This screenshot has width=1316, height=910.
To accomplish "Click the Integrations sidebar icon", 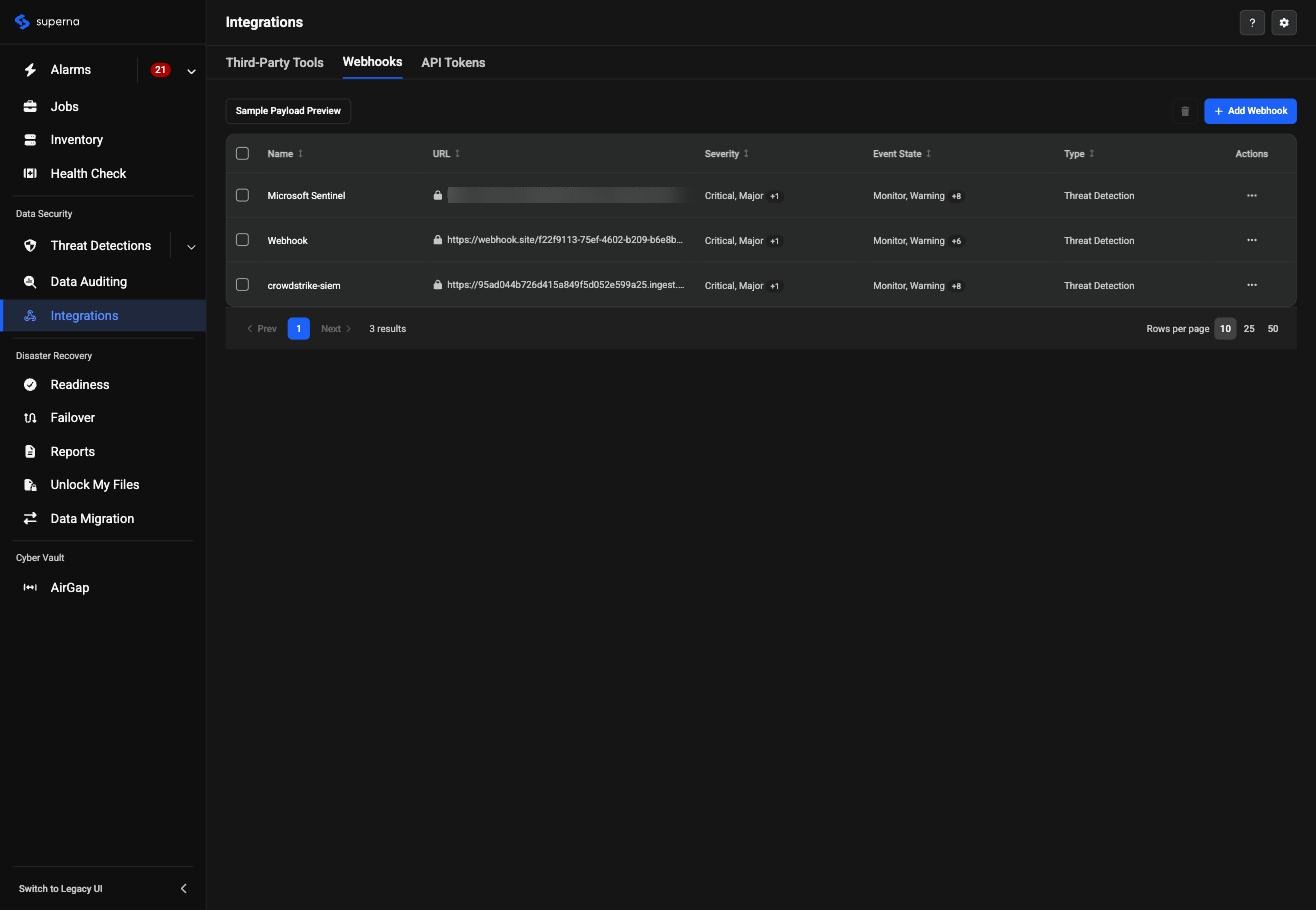I will (30, 316).
